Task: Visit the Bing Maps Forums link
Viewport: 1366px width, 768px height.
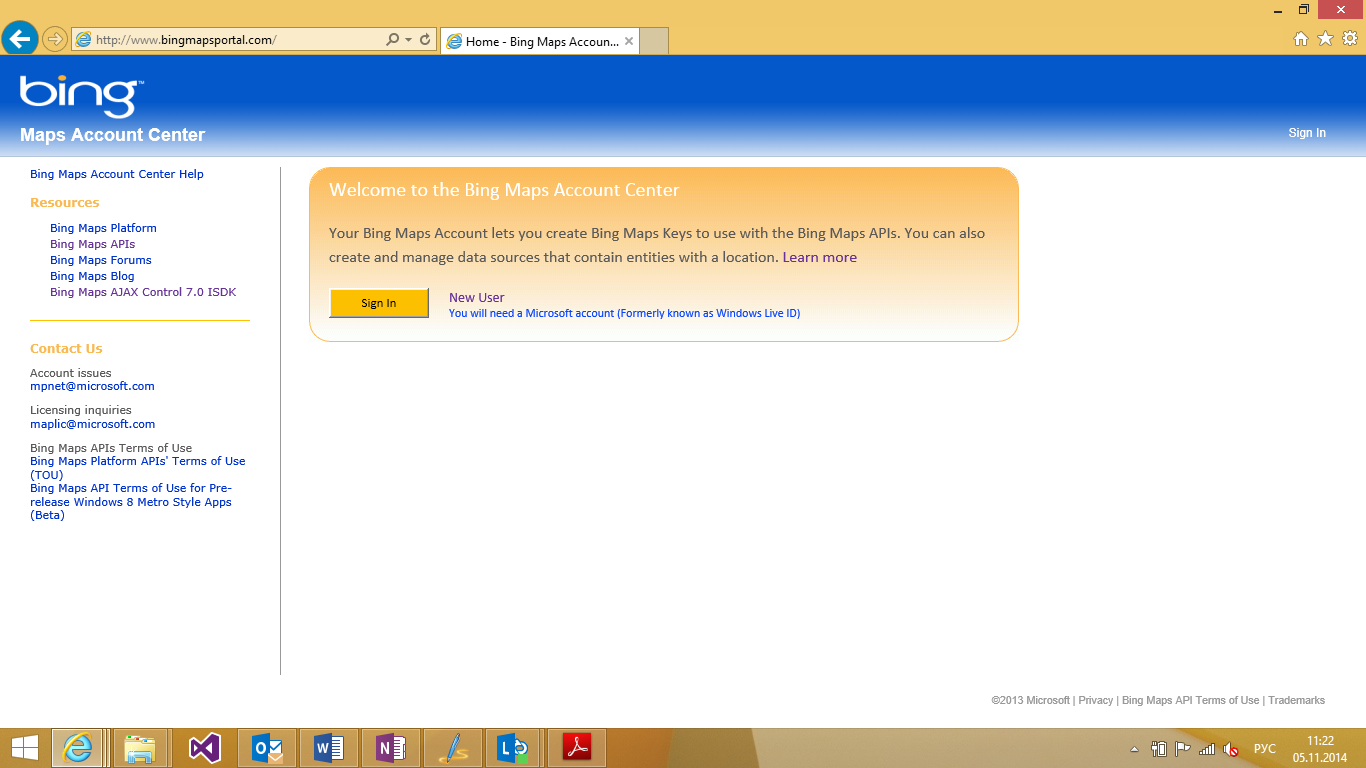Action: pos(101,260)
